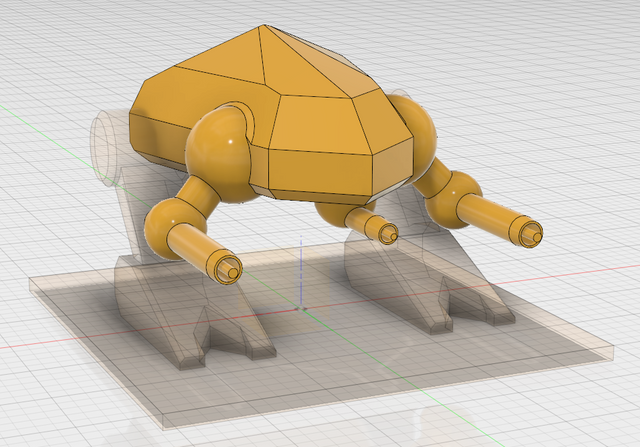Click the tip of the short middle cylinder
This screenshot has height=447, width=640.
tap(388, 234)
